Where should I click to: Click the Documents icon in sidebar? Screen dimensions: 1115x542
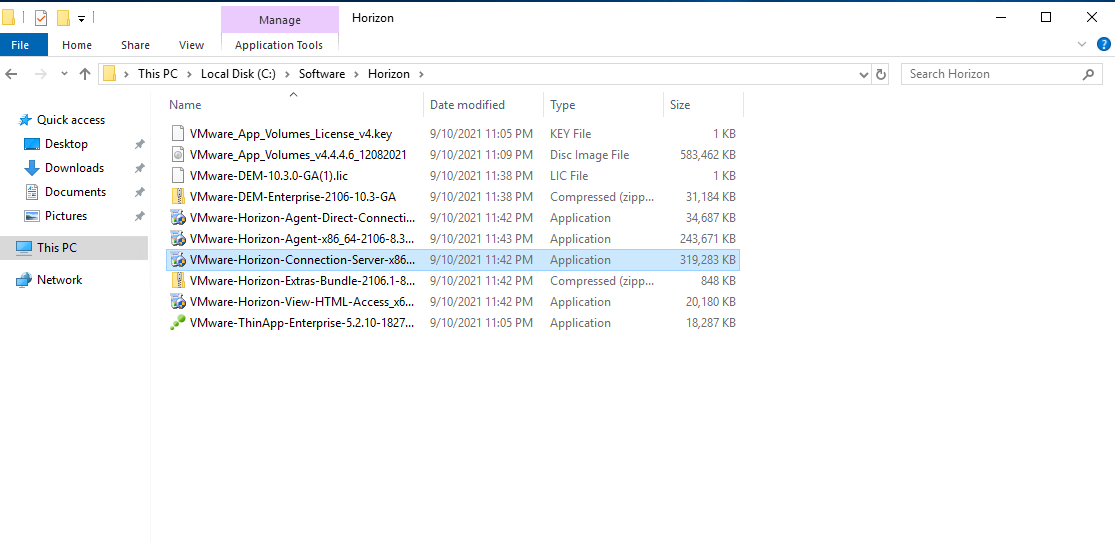pyautogui.click(x=31, y=192)
